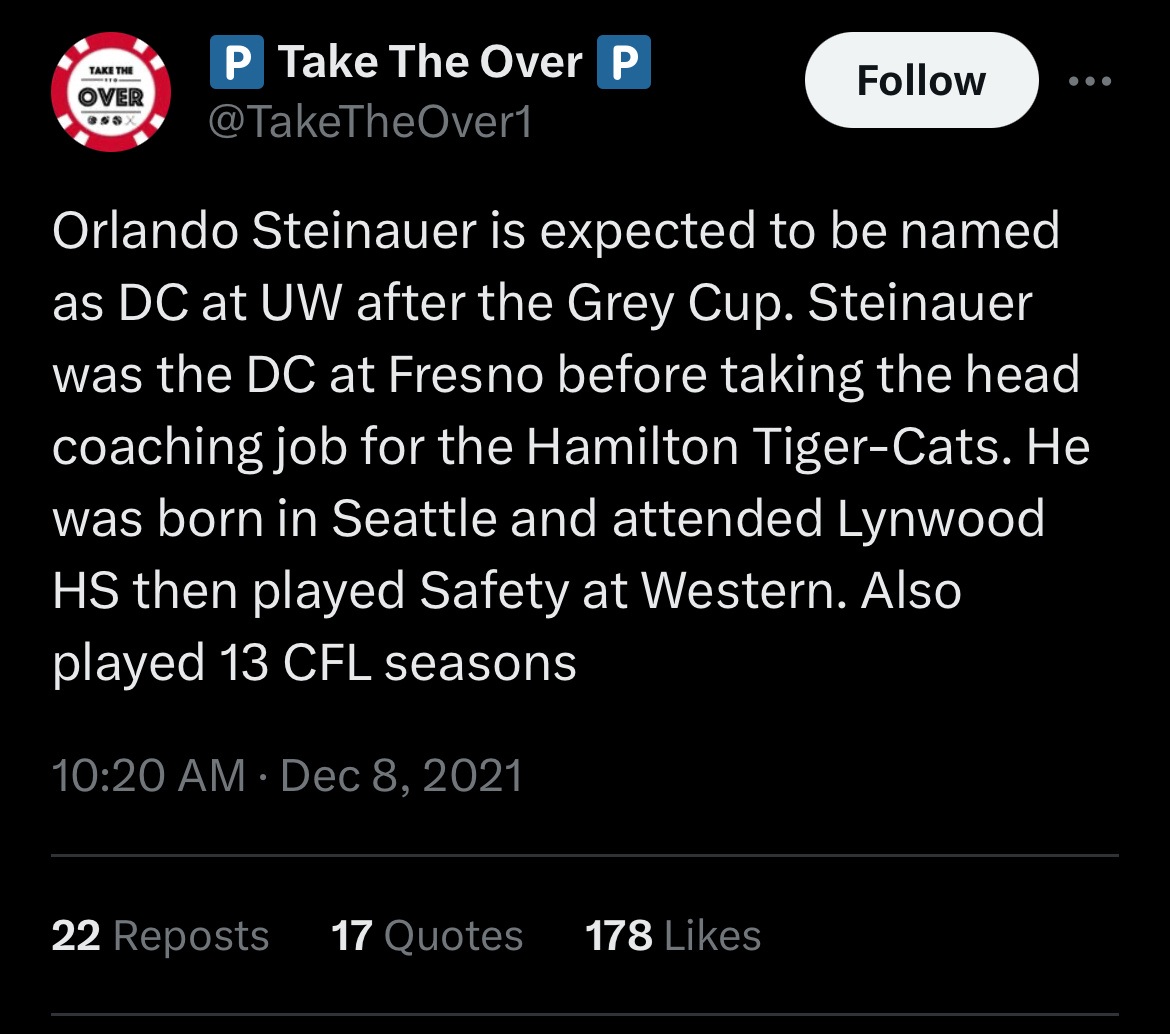Open the Take The Over display name
The height and width of the screenshot is (1034, 1170).
point(430,63)
